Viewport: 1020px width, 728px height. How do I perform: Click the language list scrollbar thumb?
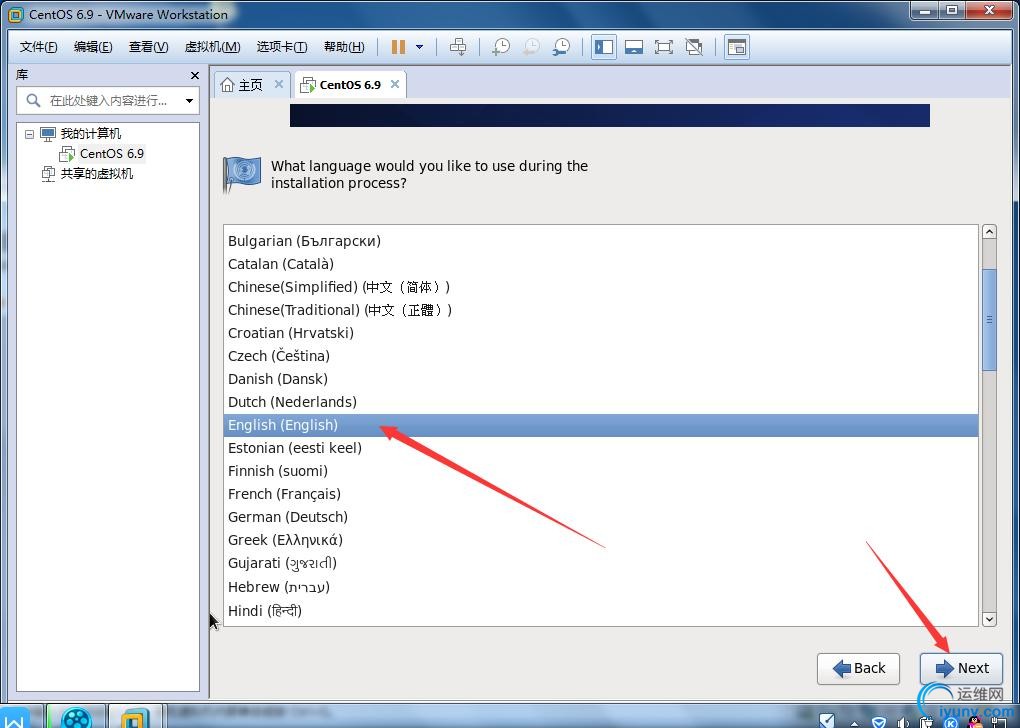(989, 319)
